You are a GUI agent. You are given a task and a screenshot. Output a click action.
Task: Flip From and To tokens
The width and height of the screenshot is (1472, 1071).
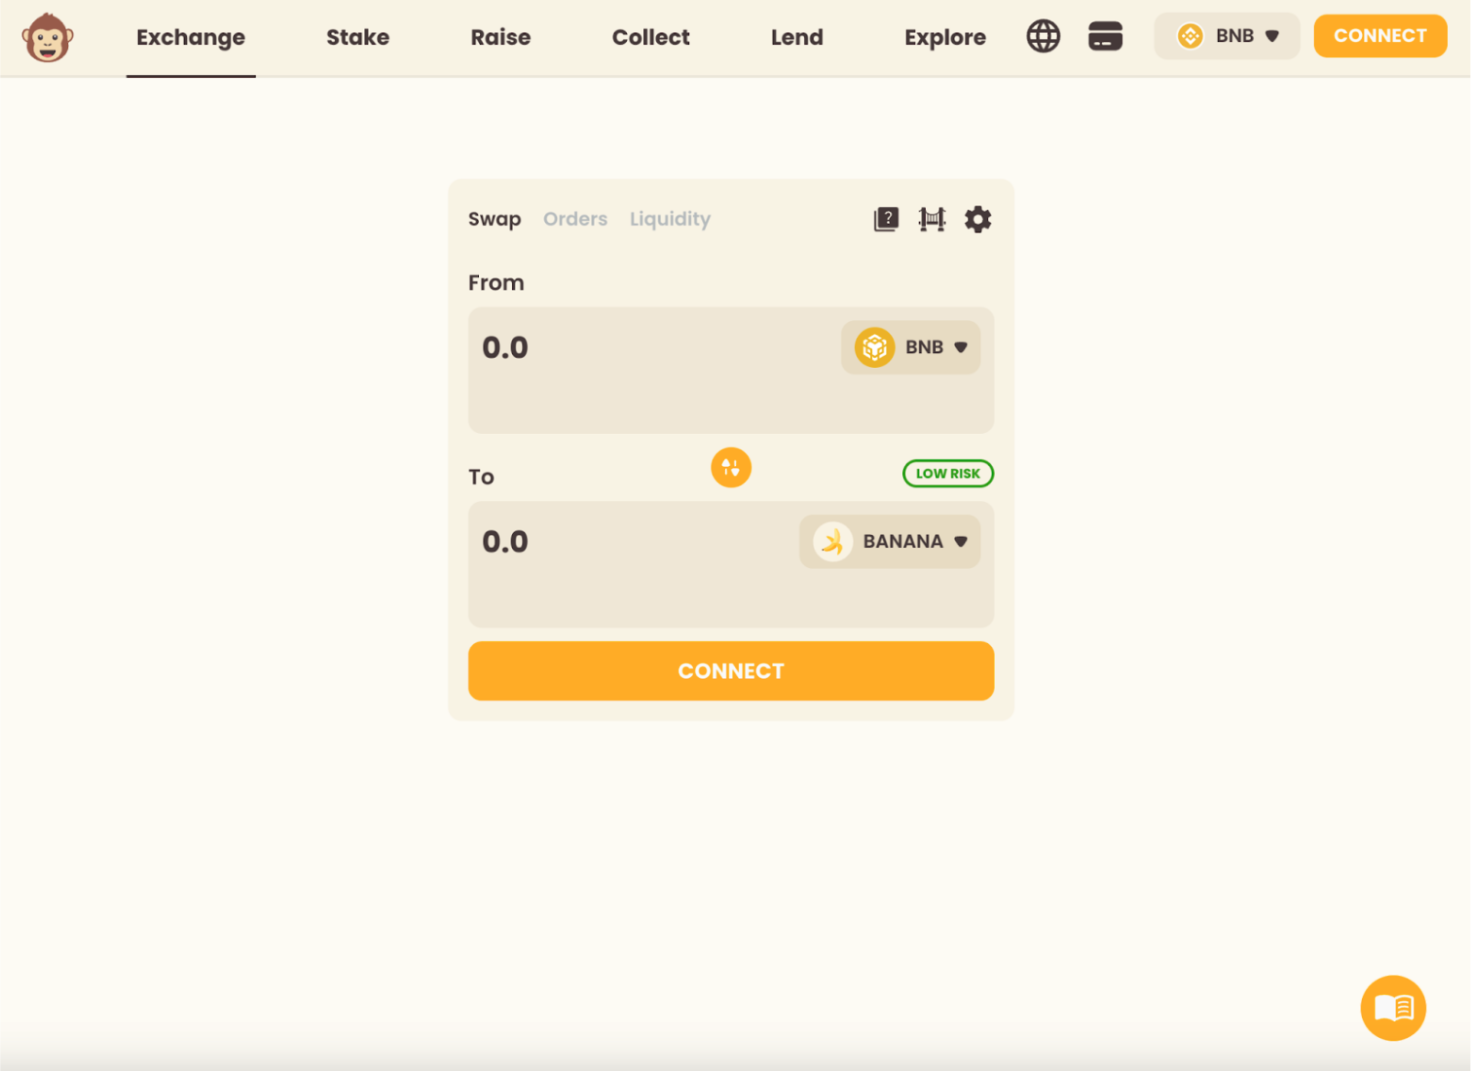tap(731, 467)
